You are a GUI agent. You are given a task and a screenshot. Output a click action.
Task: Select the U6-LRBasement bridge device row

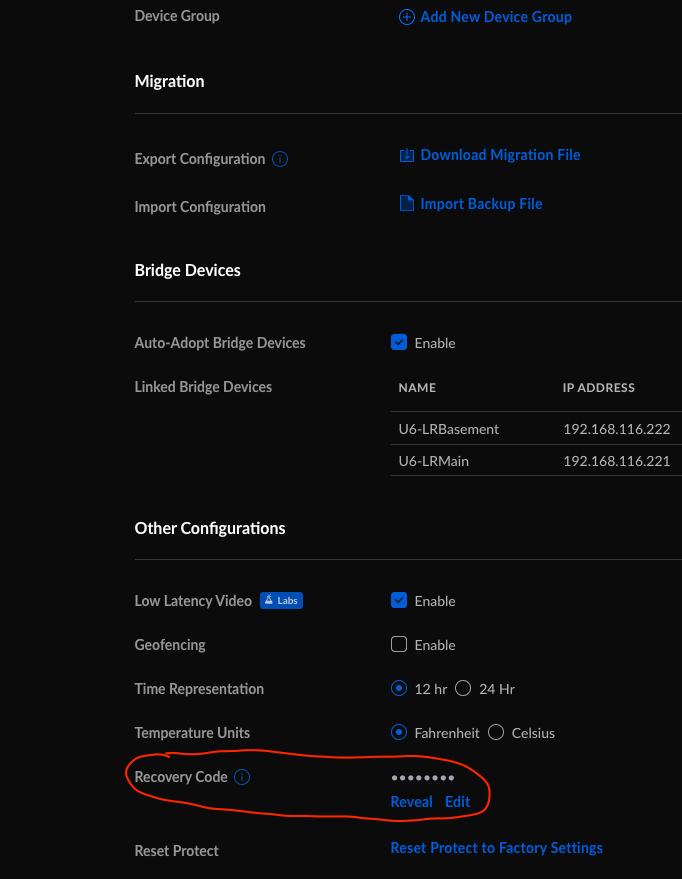pyautogui.click(x=448, y=430)
